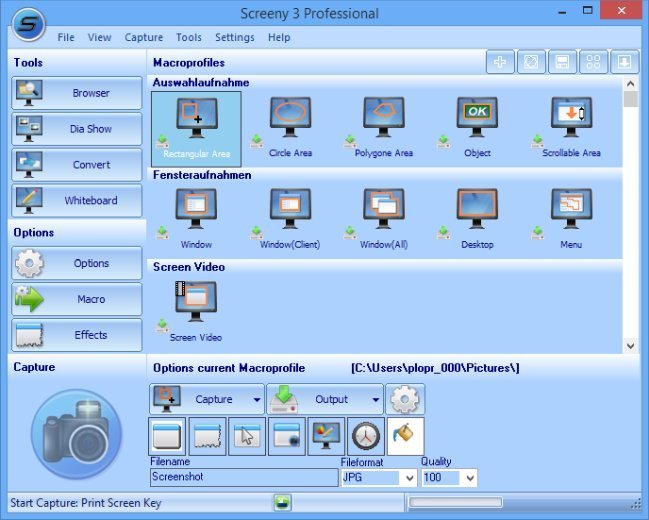The image size is (649, 520).
Task: Open the Help menu
Action: coord(279,37)
